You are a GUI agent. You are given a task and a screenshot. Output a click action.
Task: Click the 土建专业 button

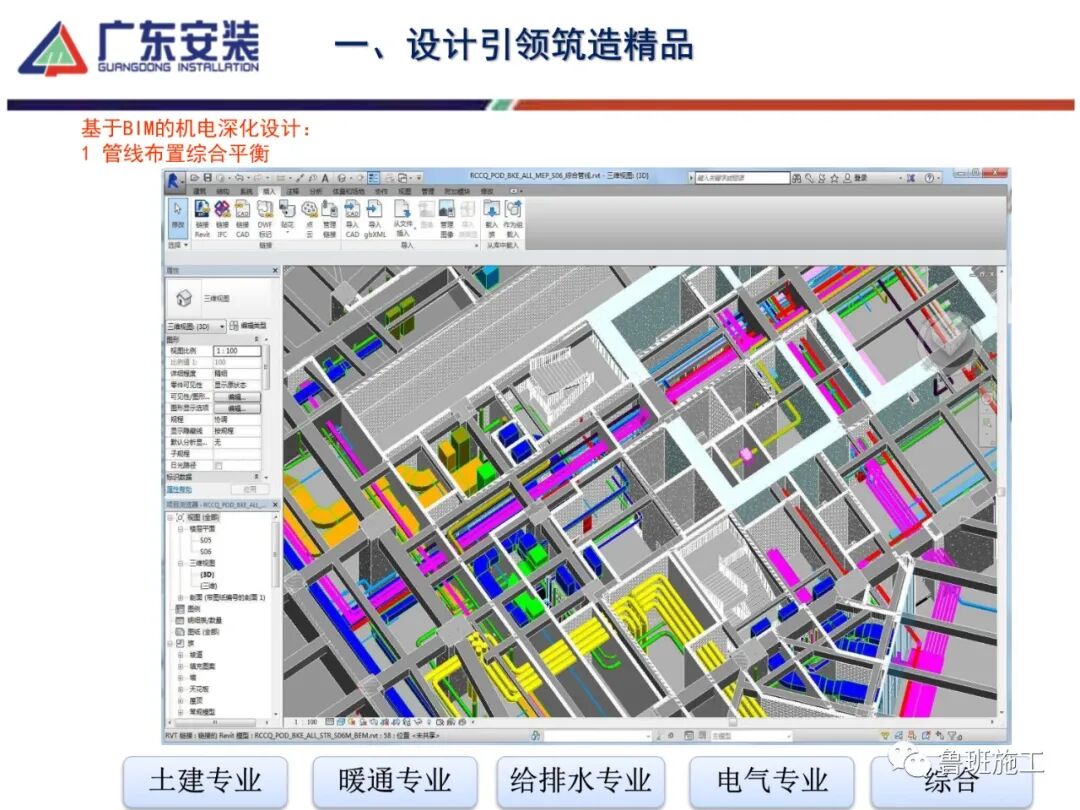205,781
